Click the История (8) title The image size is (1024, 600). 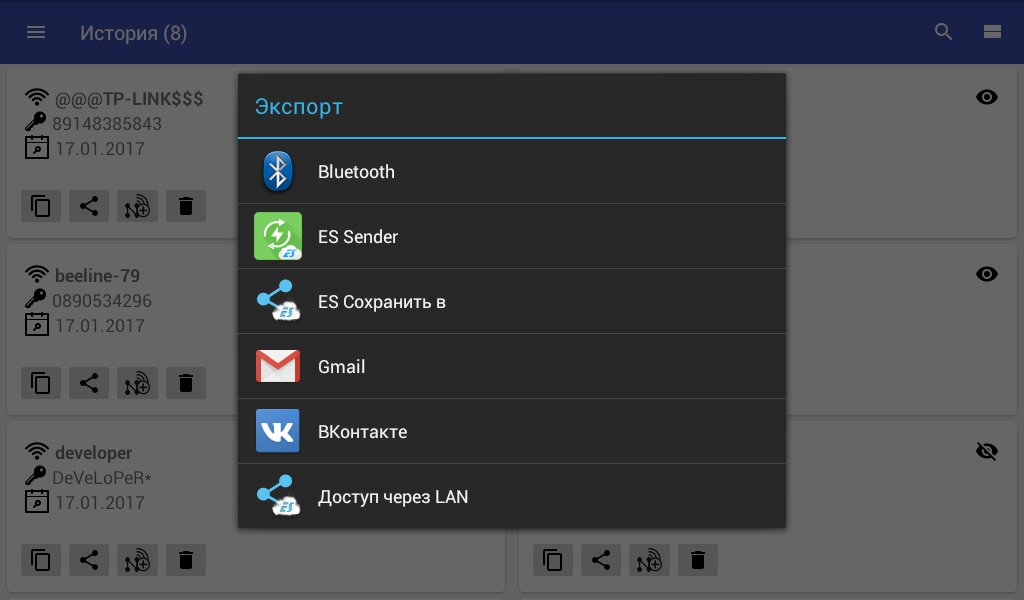pos(133,33)
